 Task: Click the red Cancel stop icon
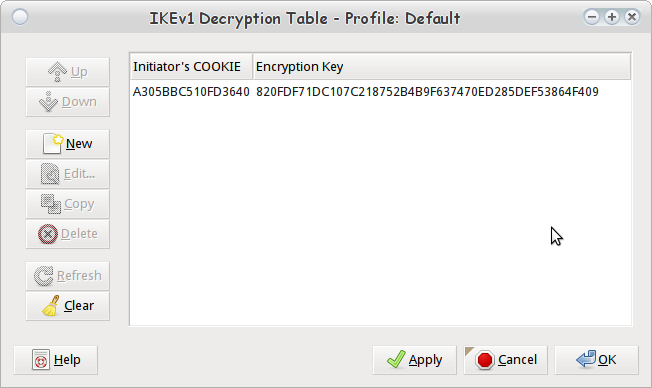click(485, 360)
